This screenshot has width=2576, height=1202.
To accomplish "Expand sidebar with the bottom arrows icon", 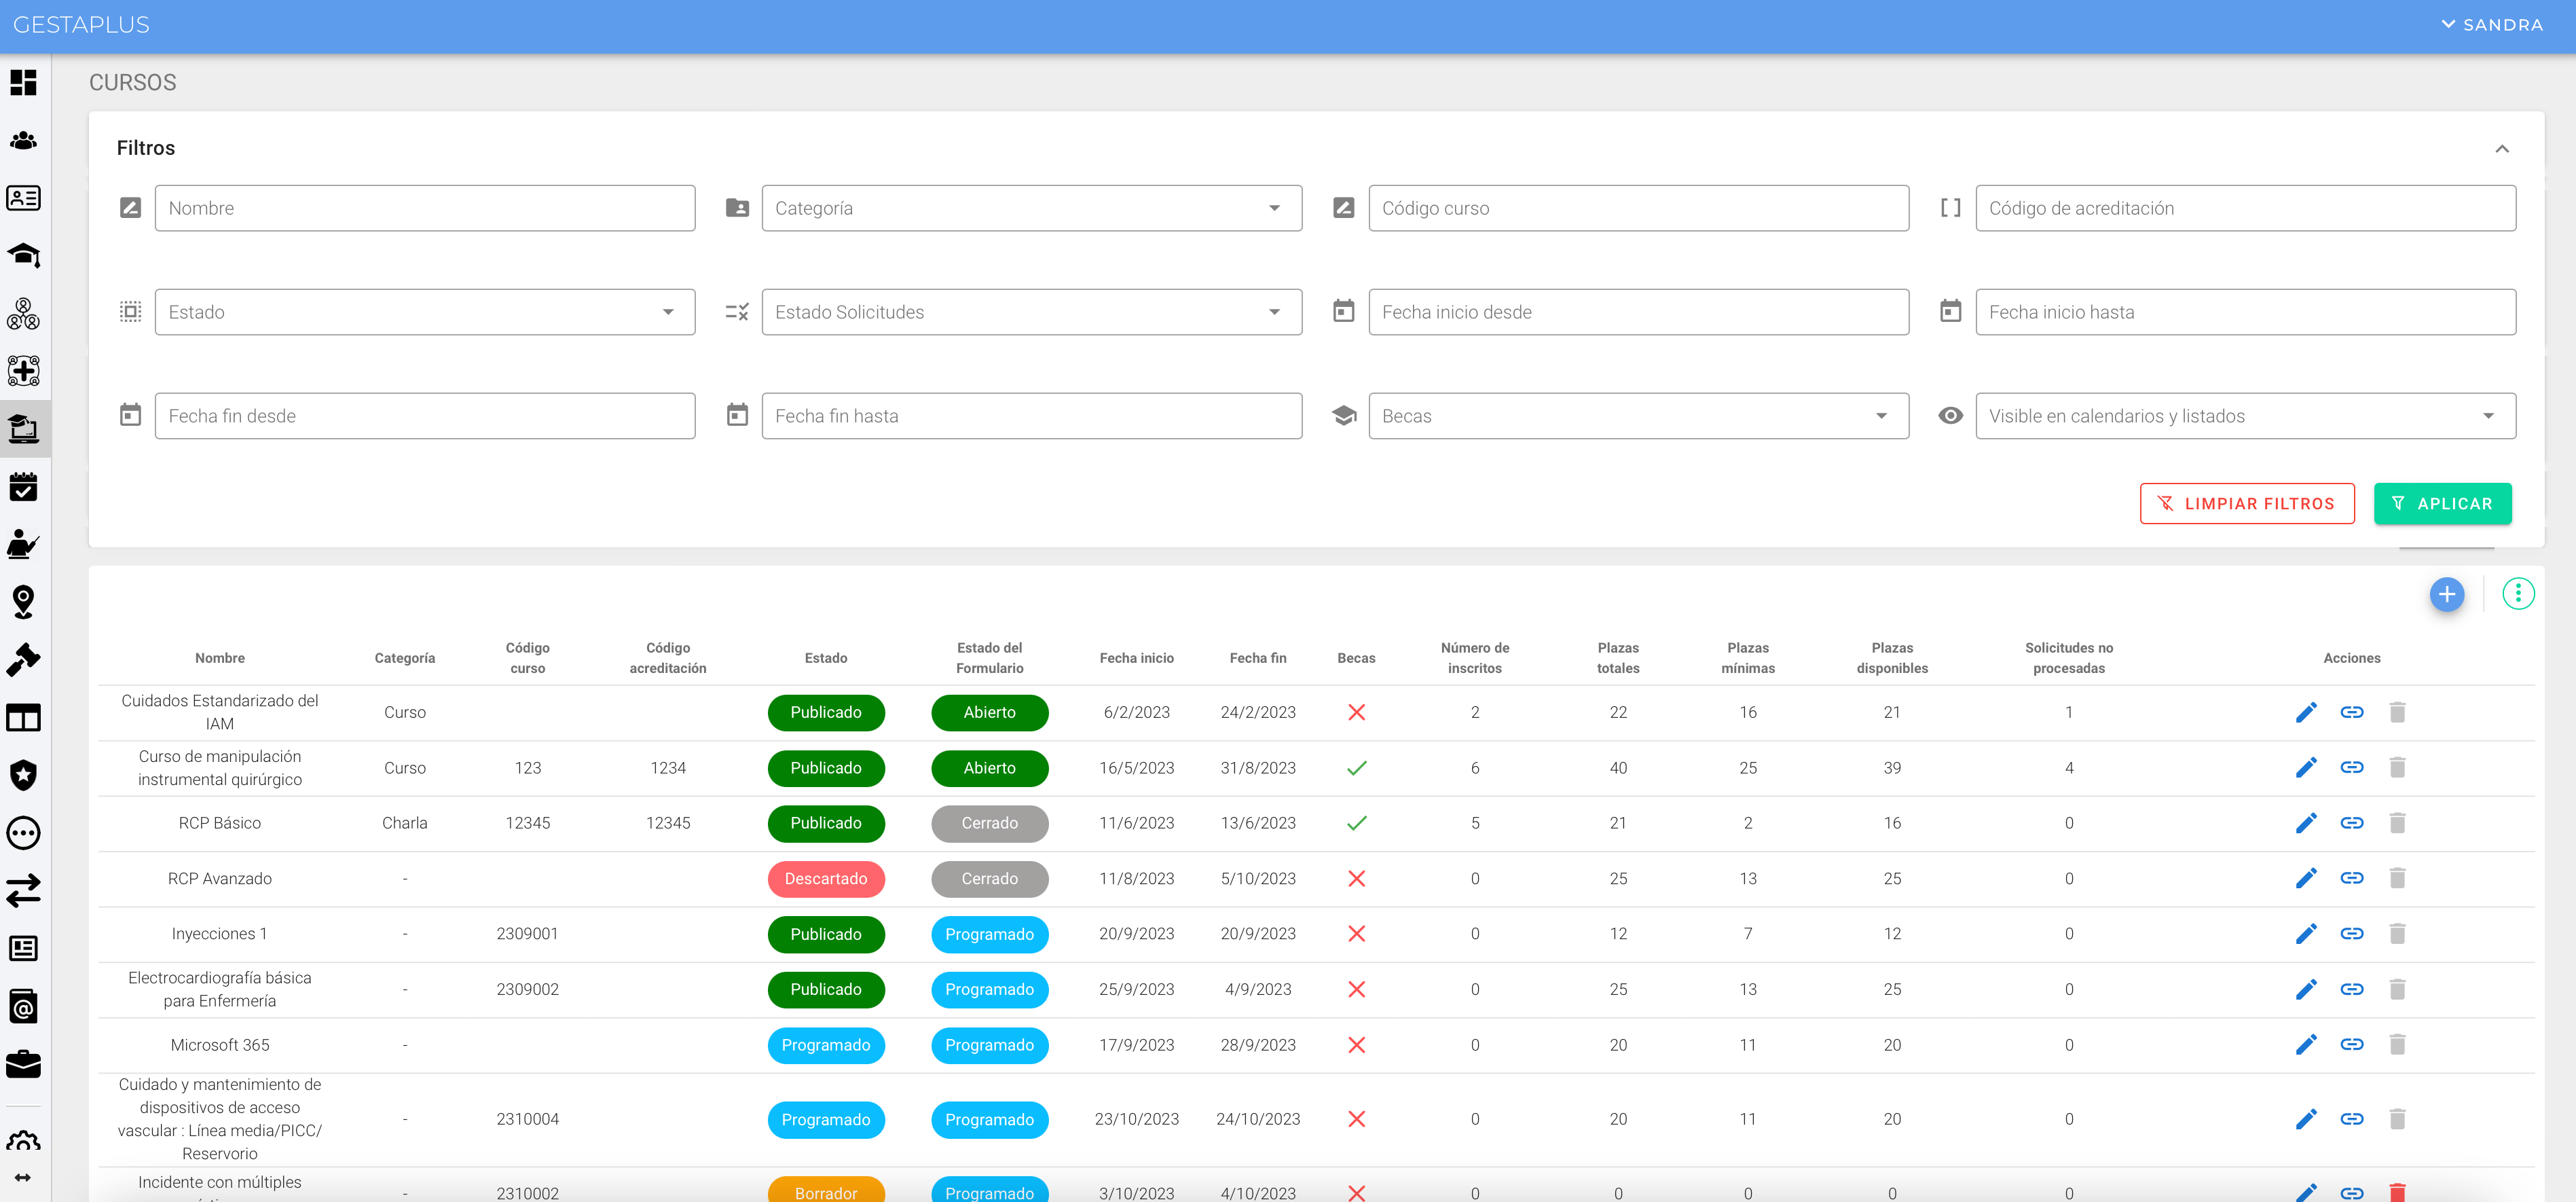I will pyautogui.click(x=23, y=1177).
